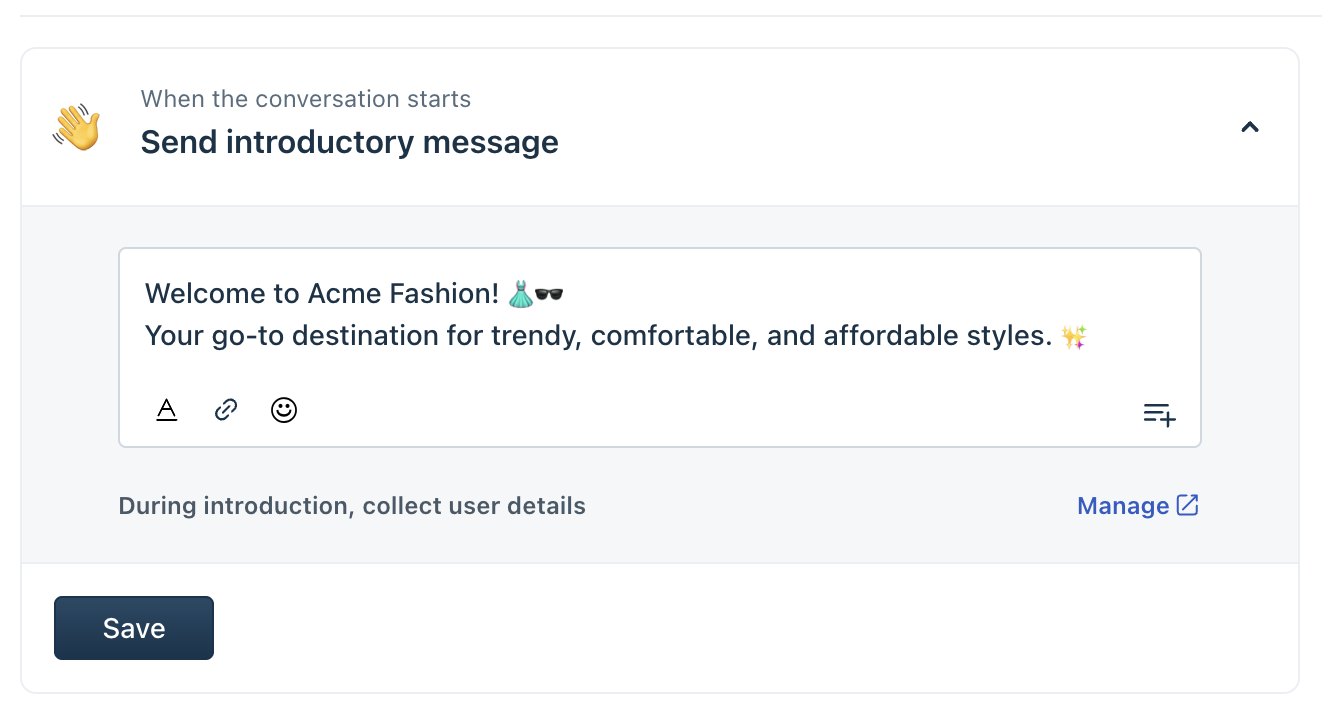Click the dress emoji in the message
The image size is (1322, 714).
click(x=520, y=294)
